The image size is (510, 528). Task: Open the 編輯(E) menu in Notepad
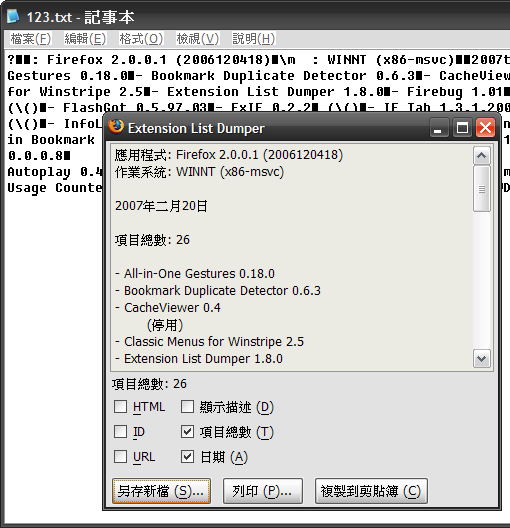coord(85,39)
